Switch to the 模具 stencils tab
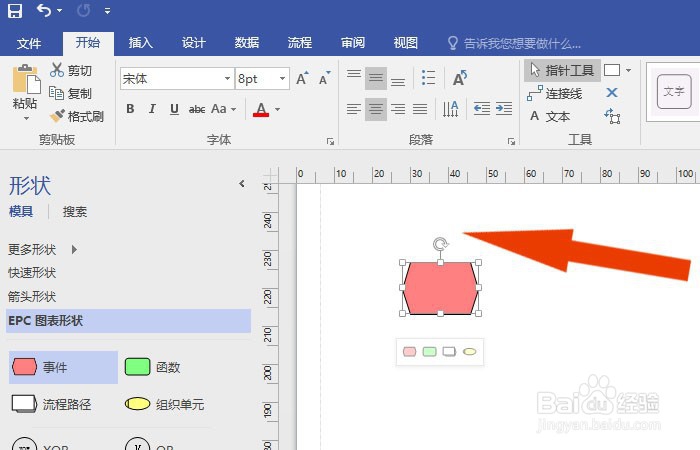The height and width of the screenshot is (450, 700). pos(21,211)
